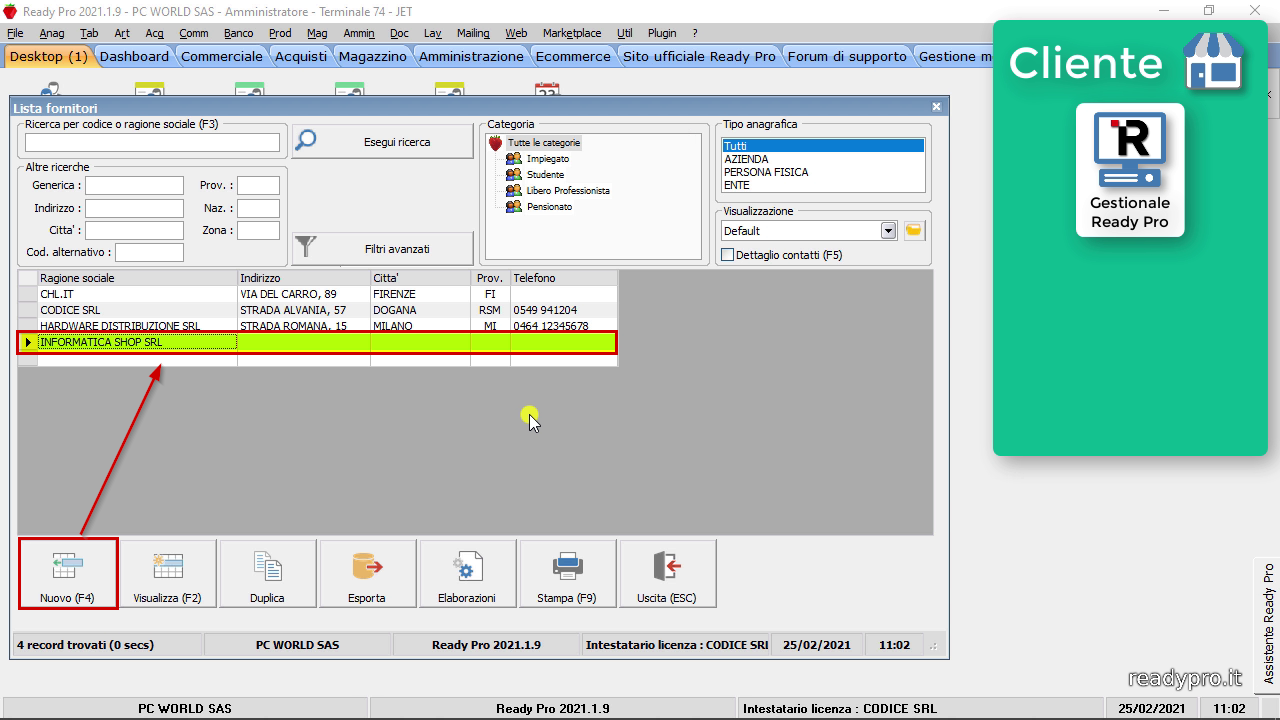The height and width of the screenshot is (720, 1280).
Task: Sort by Ragione sociale column header
Action: [x=137, y=278]
